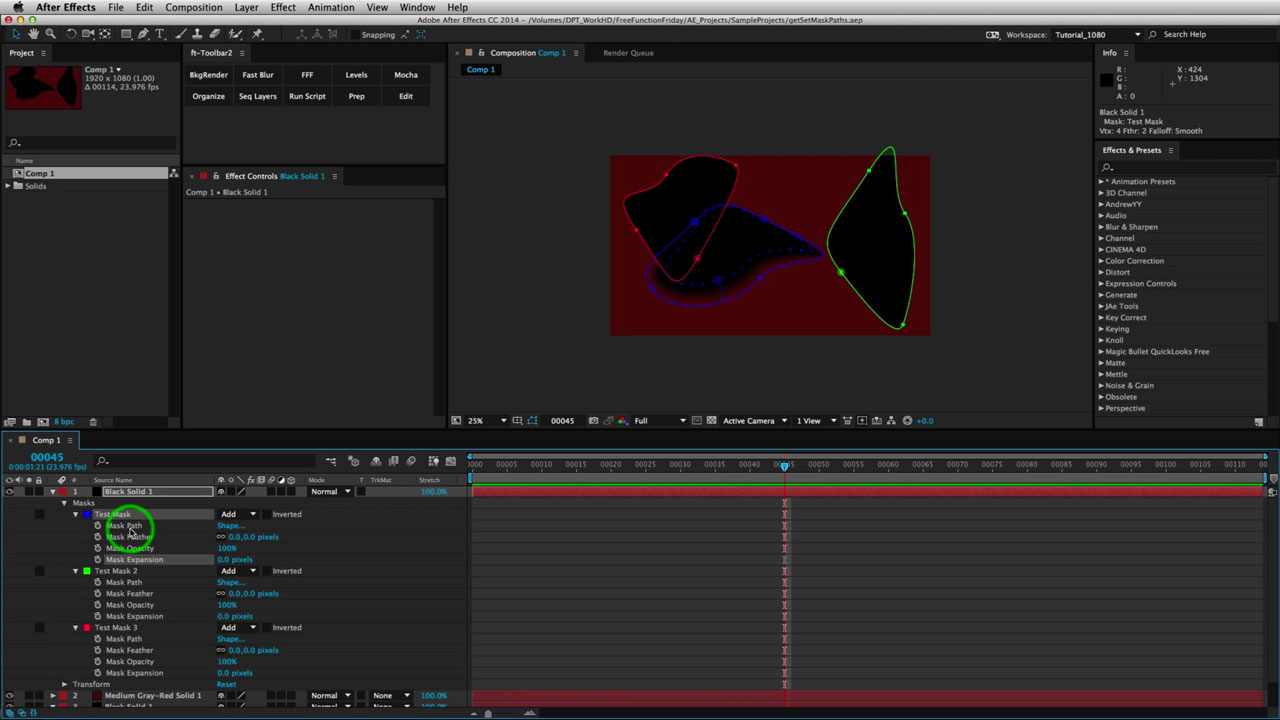Screen dimensions: 1280x720
Task: Open the 25% magnification dropdown
Action: click(487, 421)
